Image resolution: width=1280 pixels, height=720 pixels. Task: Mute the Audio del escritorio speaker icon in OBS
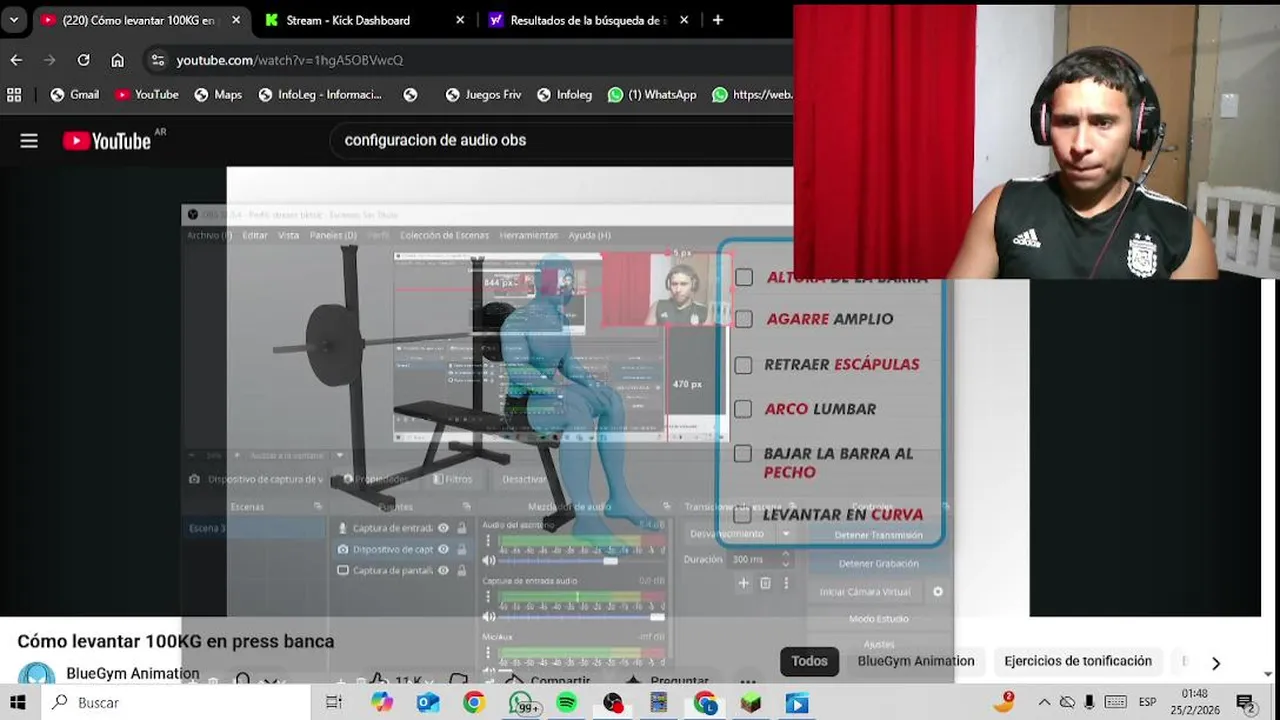pyautogui.click(x=489, y=560)
